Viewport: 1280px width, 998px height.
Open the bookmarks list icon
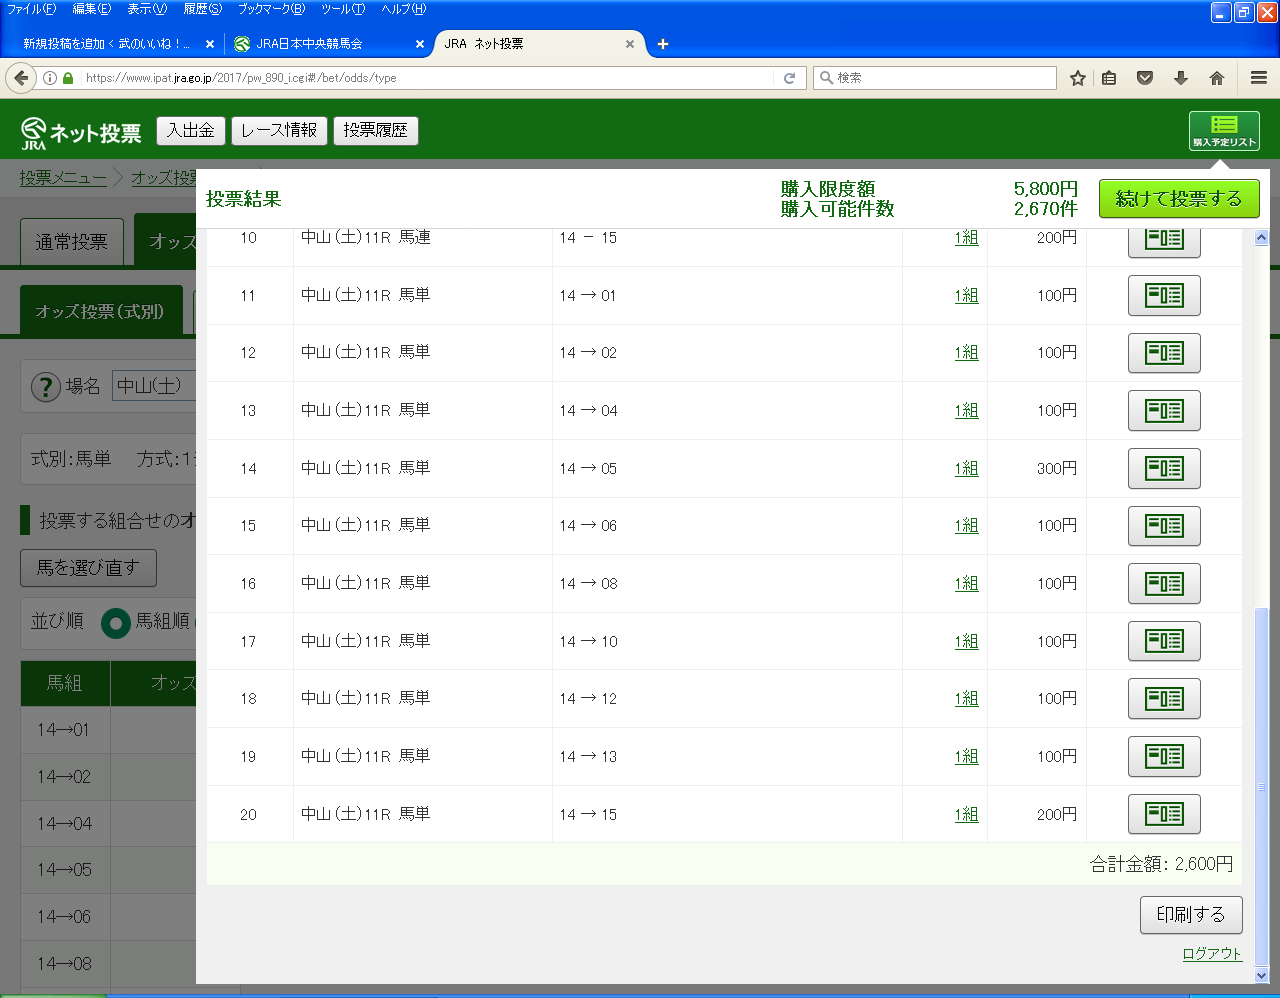click(1109, 78)
